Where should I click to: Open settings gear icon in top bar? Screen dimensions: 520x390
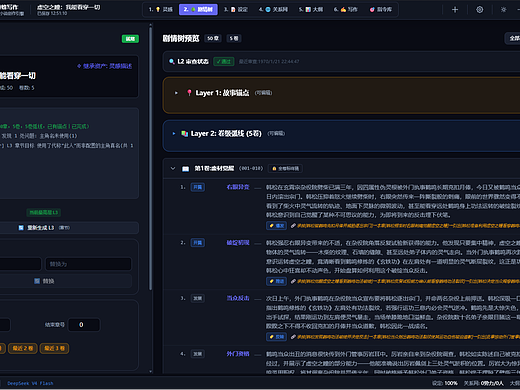point(479,10)
